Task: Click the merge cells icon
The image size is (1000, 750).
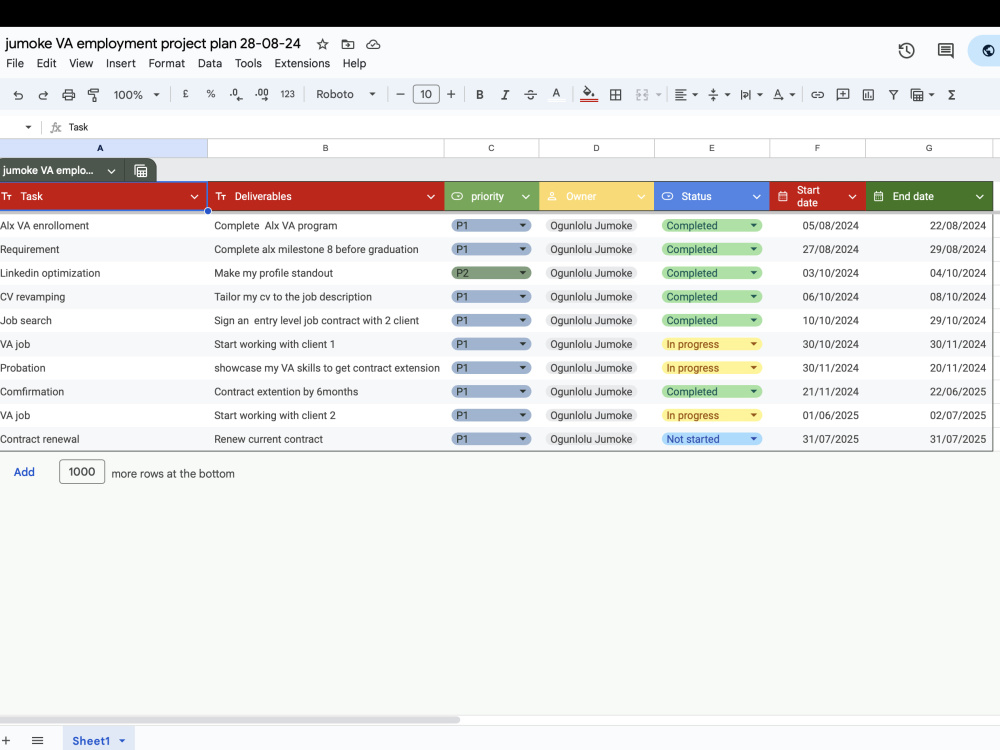Action: tap(642, 95)
